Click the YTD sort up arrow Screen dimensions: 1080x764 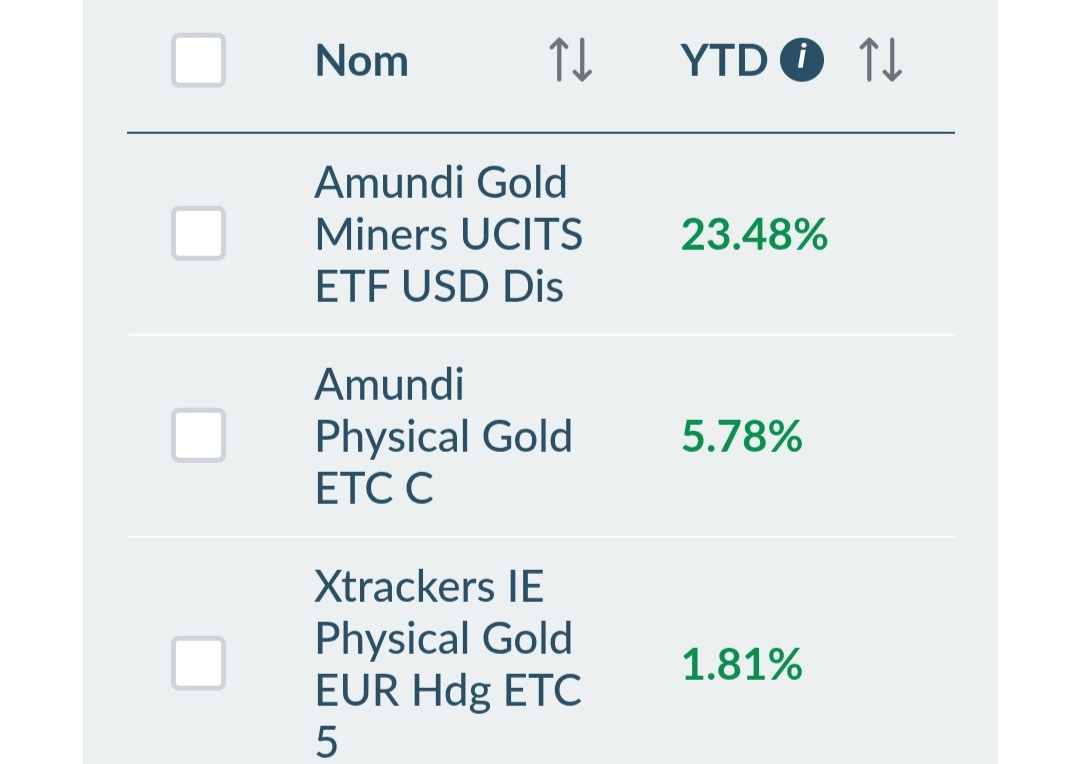click(x=869, y=61)
